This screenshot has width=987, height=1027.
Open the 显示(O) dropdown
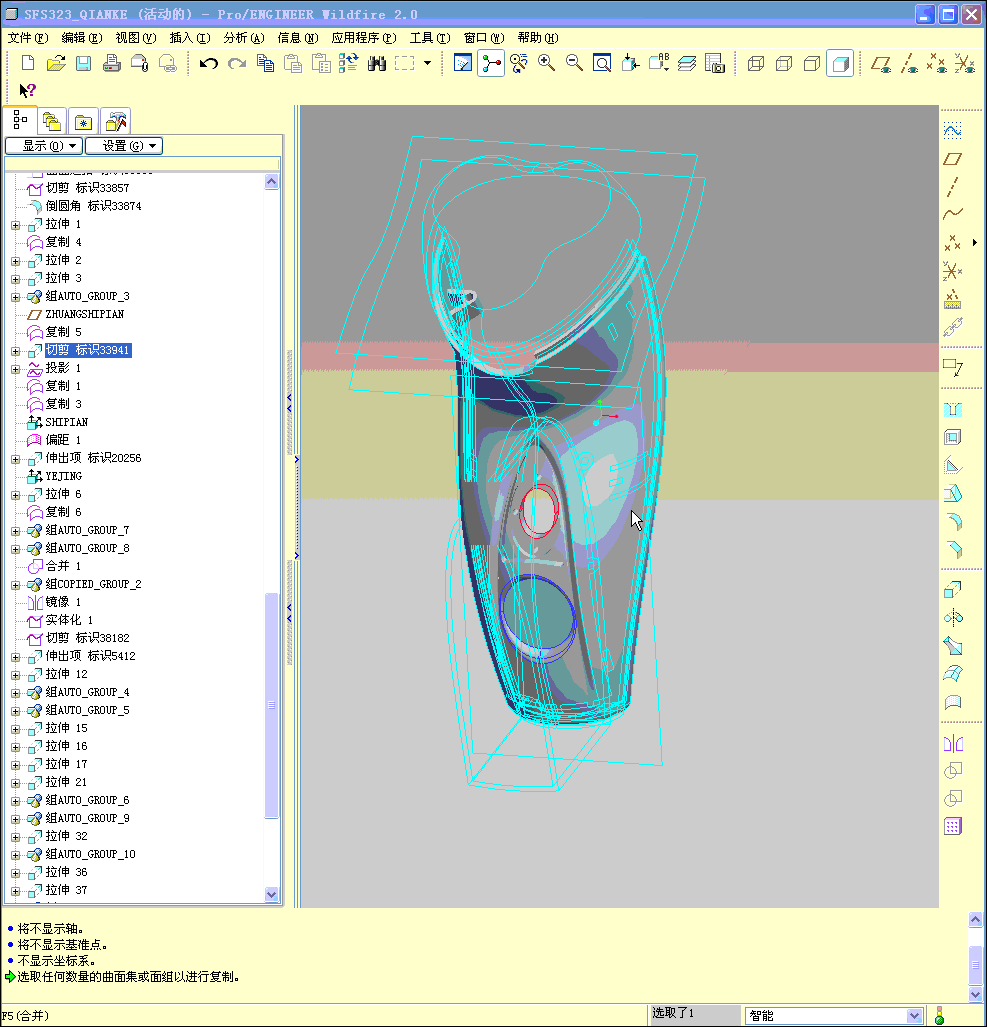tap(44, 145)
